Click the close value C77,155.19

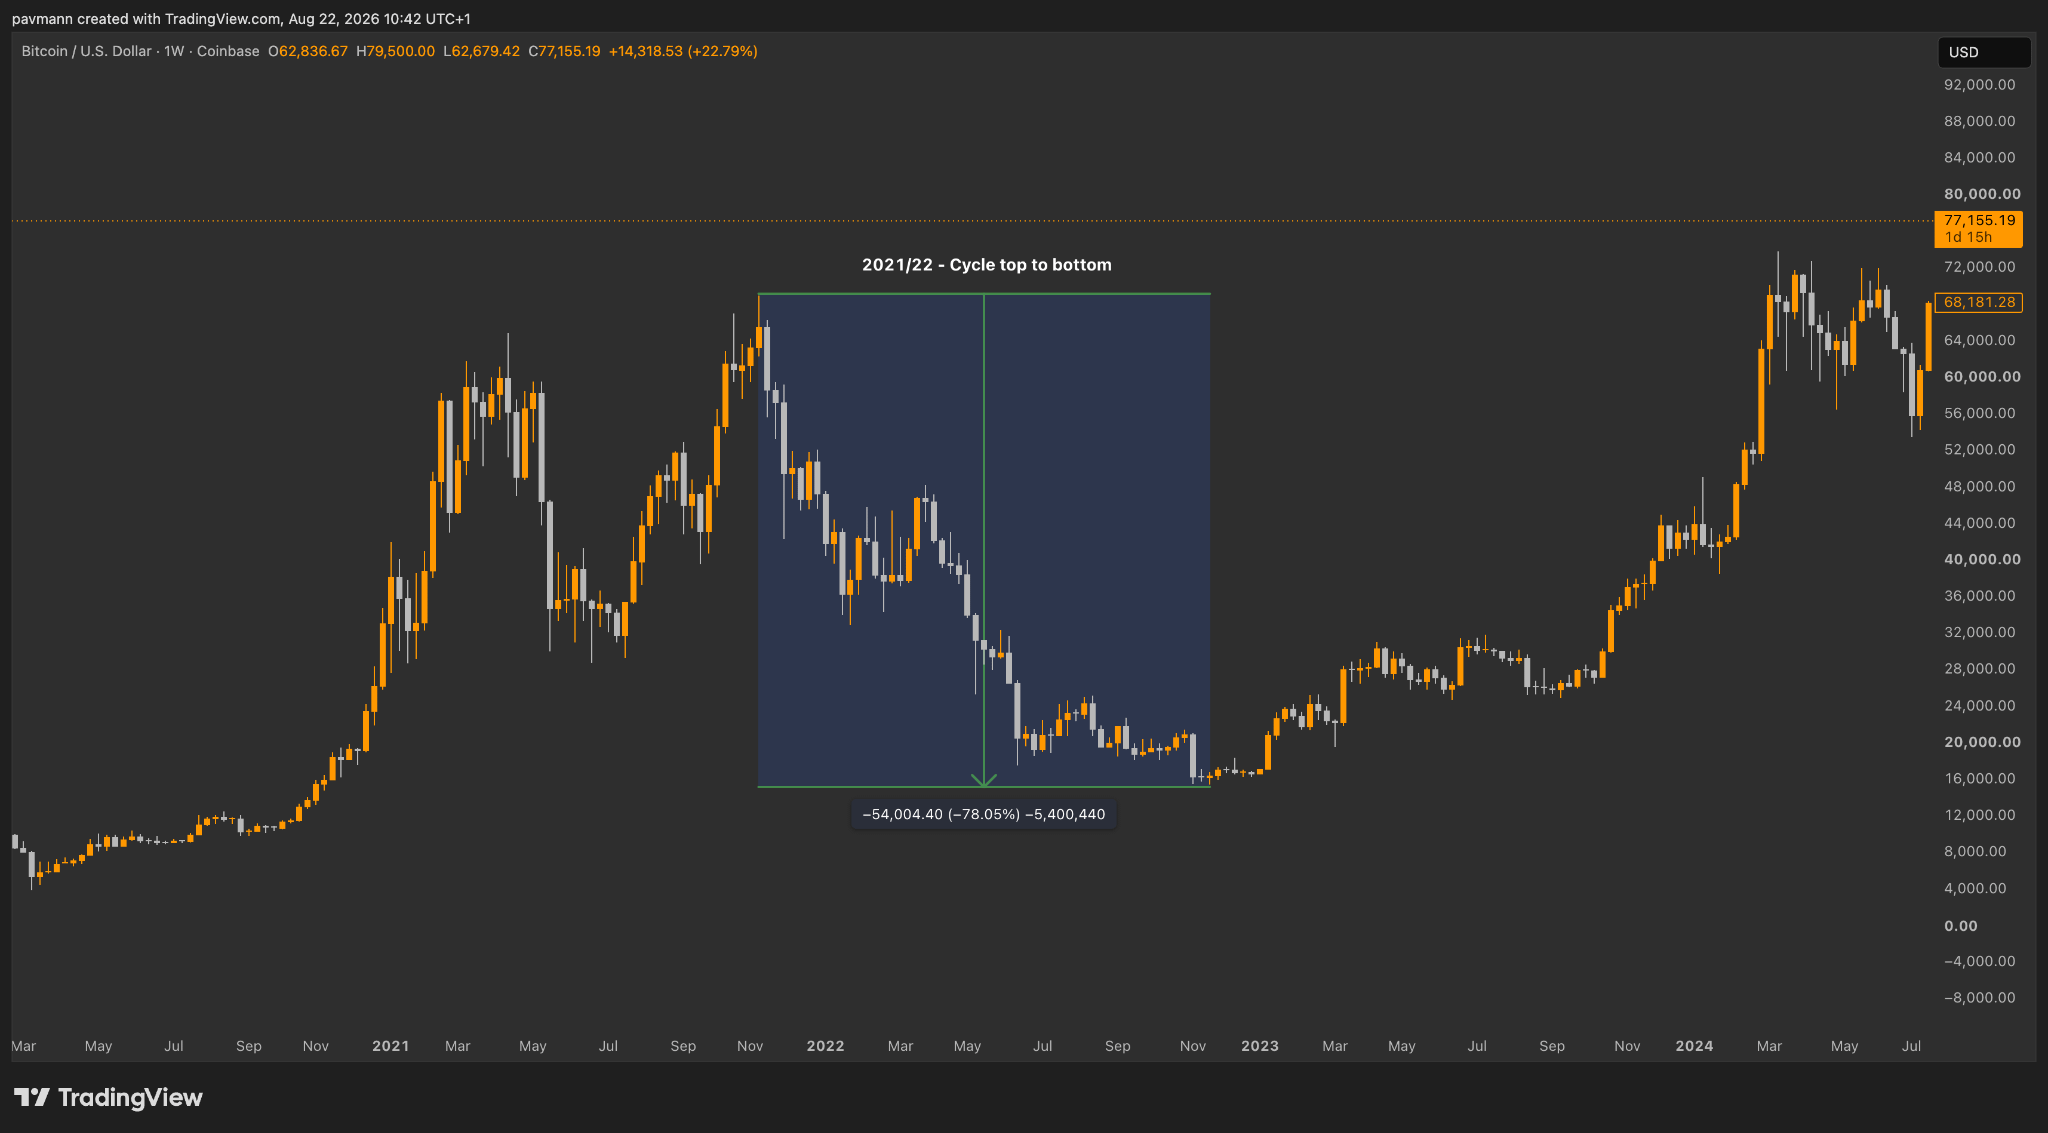(x=565, y=51)
